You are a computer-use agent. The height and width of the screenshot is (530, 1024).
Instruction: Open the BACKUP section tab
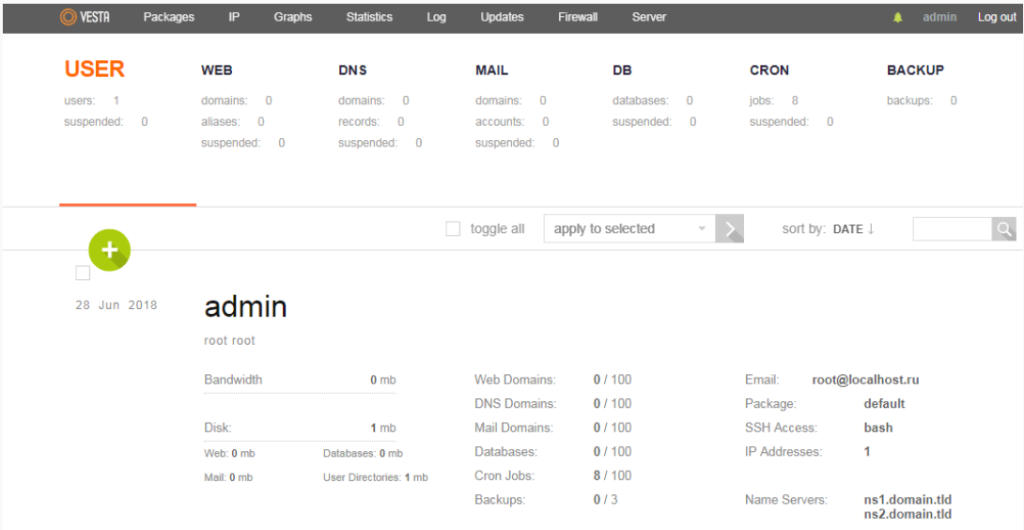coord(915,70)
